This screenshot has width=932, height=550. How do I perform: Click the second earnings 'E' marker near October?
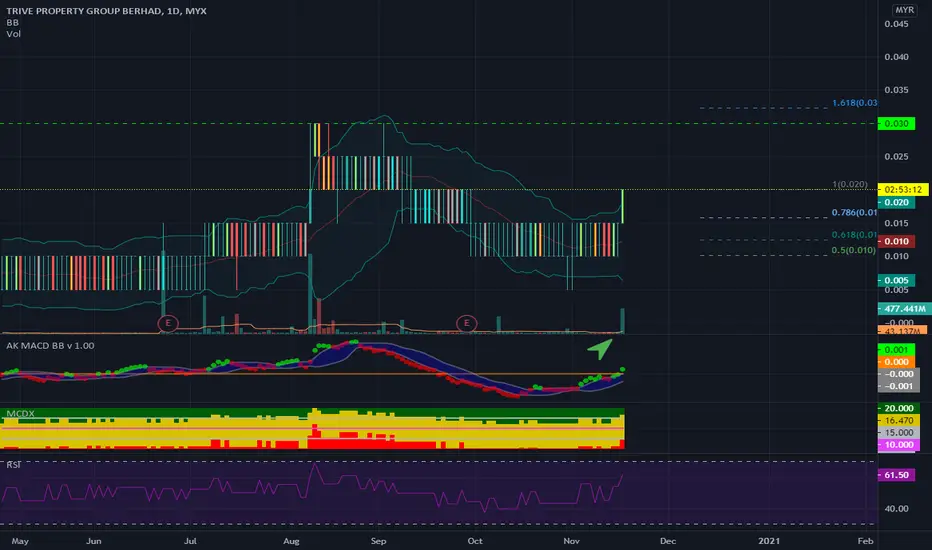click(467, 323)
